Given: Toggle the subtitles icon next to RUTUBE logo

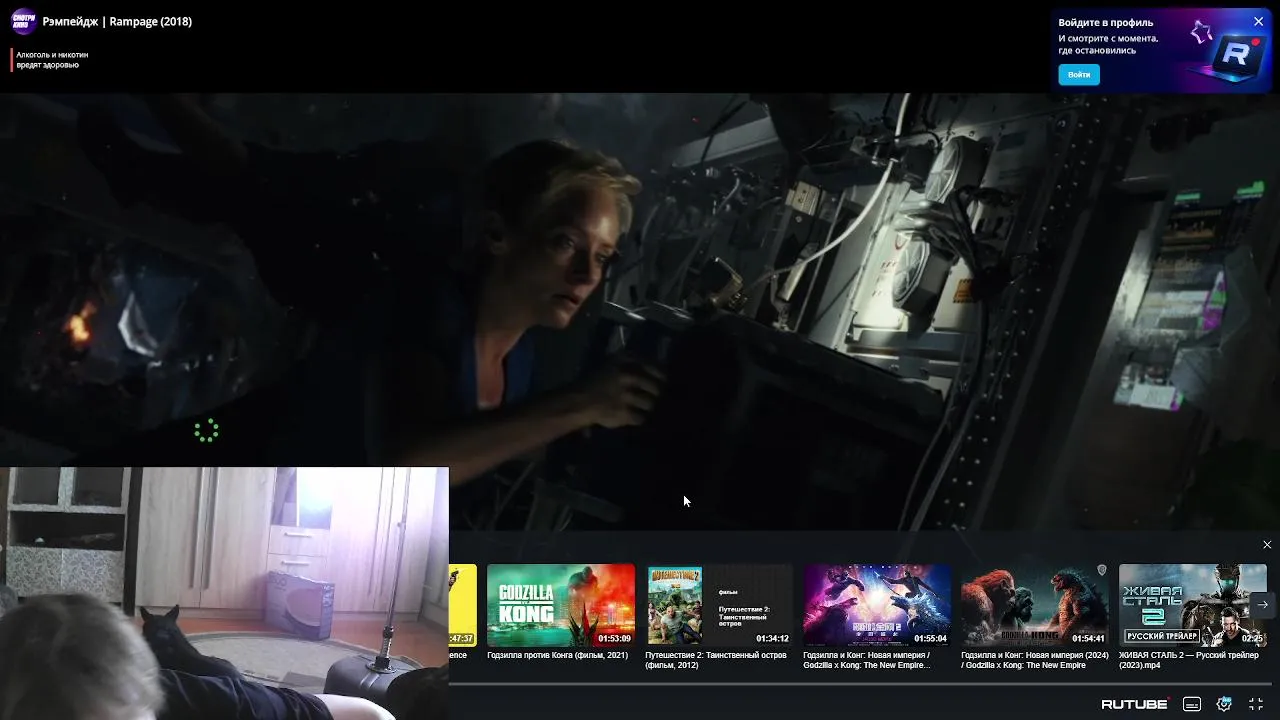Looking at the screenshot, I should [x=1192, y=704].
